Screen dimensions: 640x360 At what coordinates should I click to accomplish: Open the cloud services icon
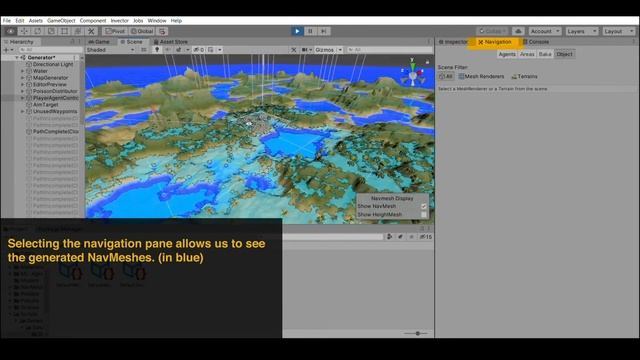(x=518, y=31)
